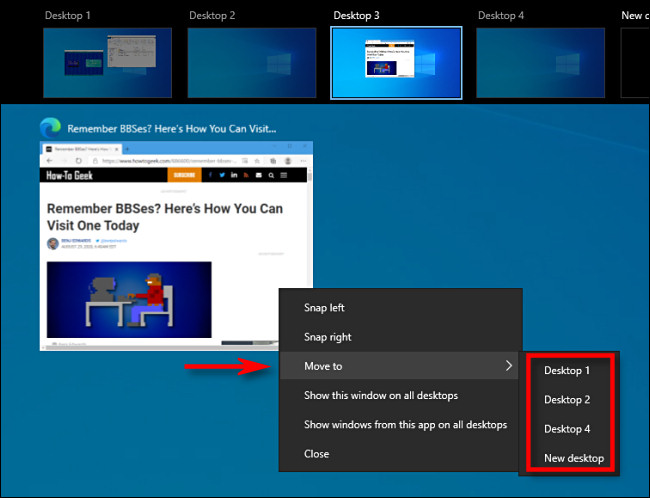650x498 pixels.
Task: Click the Microsoft Edge icon beside window title
Action: click(x=50, y=128)
